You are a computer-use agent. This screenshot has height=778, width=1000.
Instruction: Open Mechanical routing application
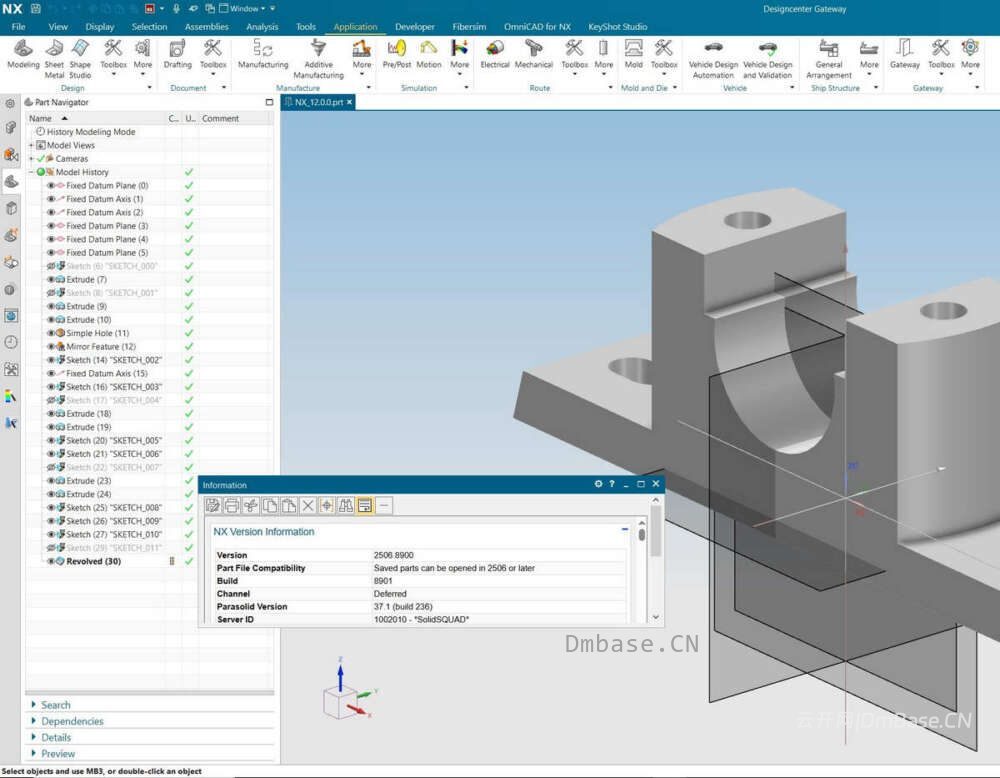534,54
